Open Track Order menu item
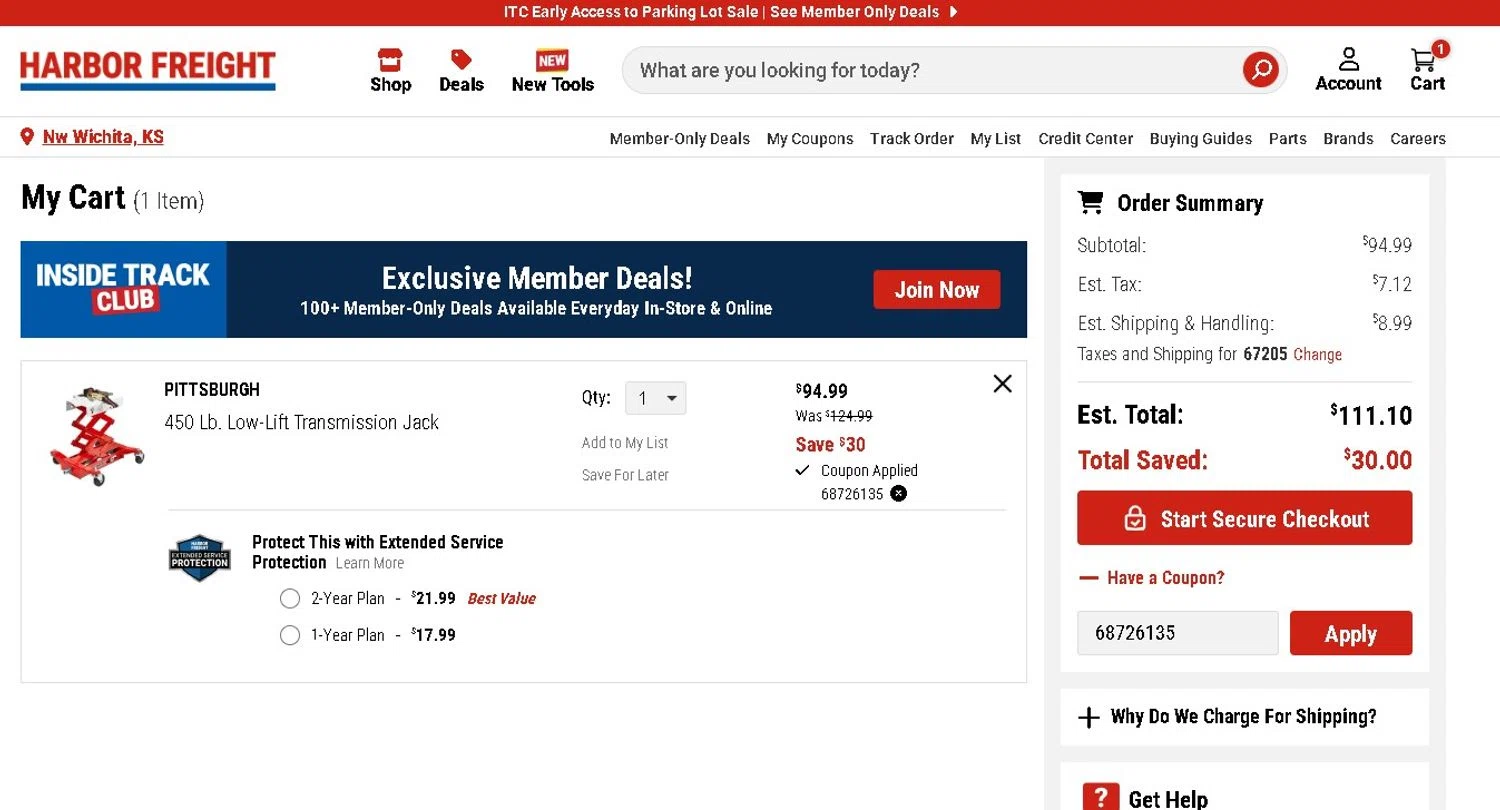The height and width of the screenshot is (810, 1500). (912, 139)
